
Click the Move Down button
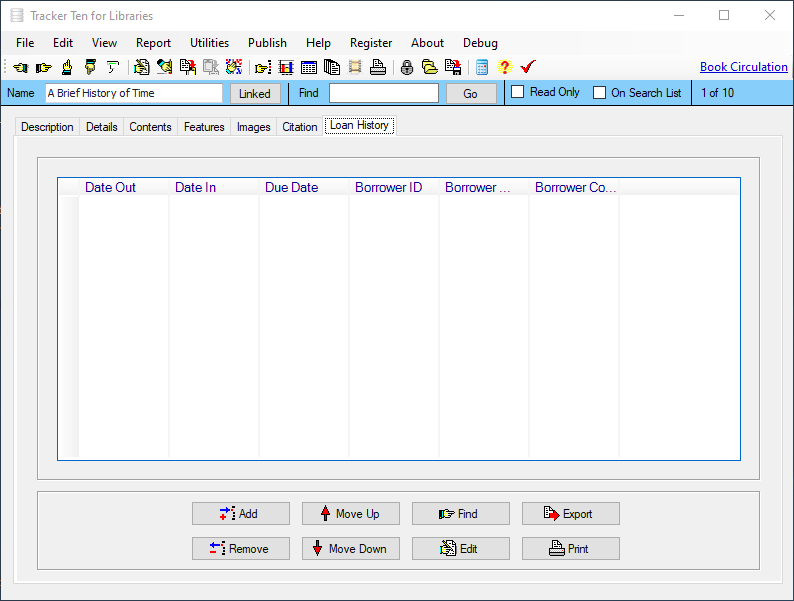click(351, 549)
